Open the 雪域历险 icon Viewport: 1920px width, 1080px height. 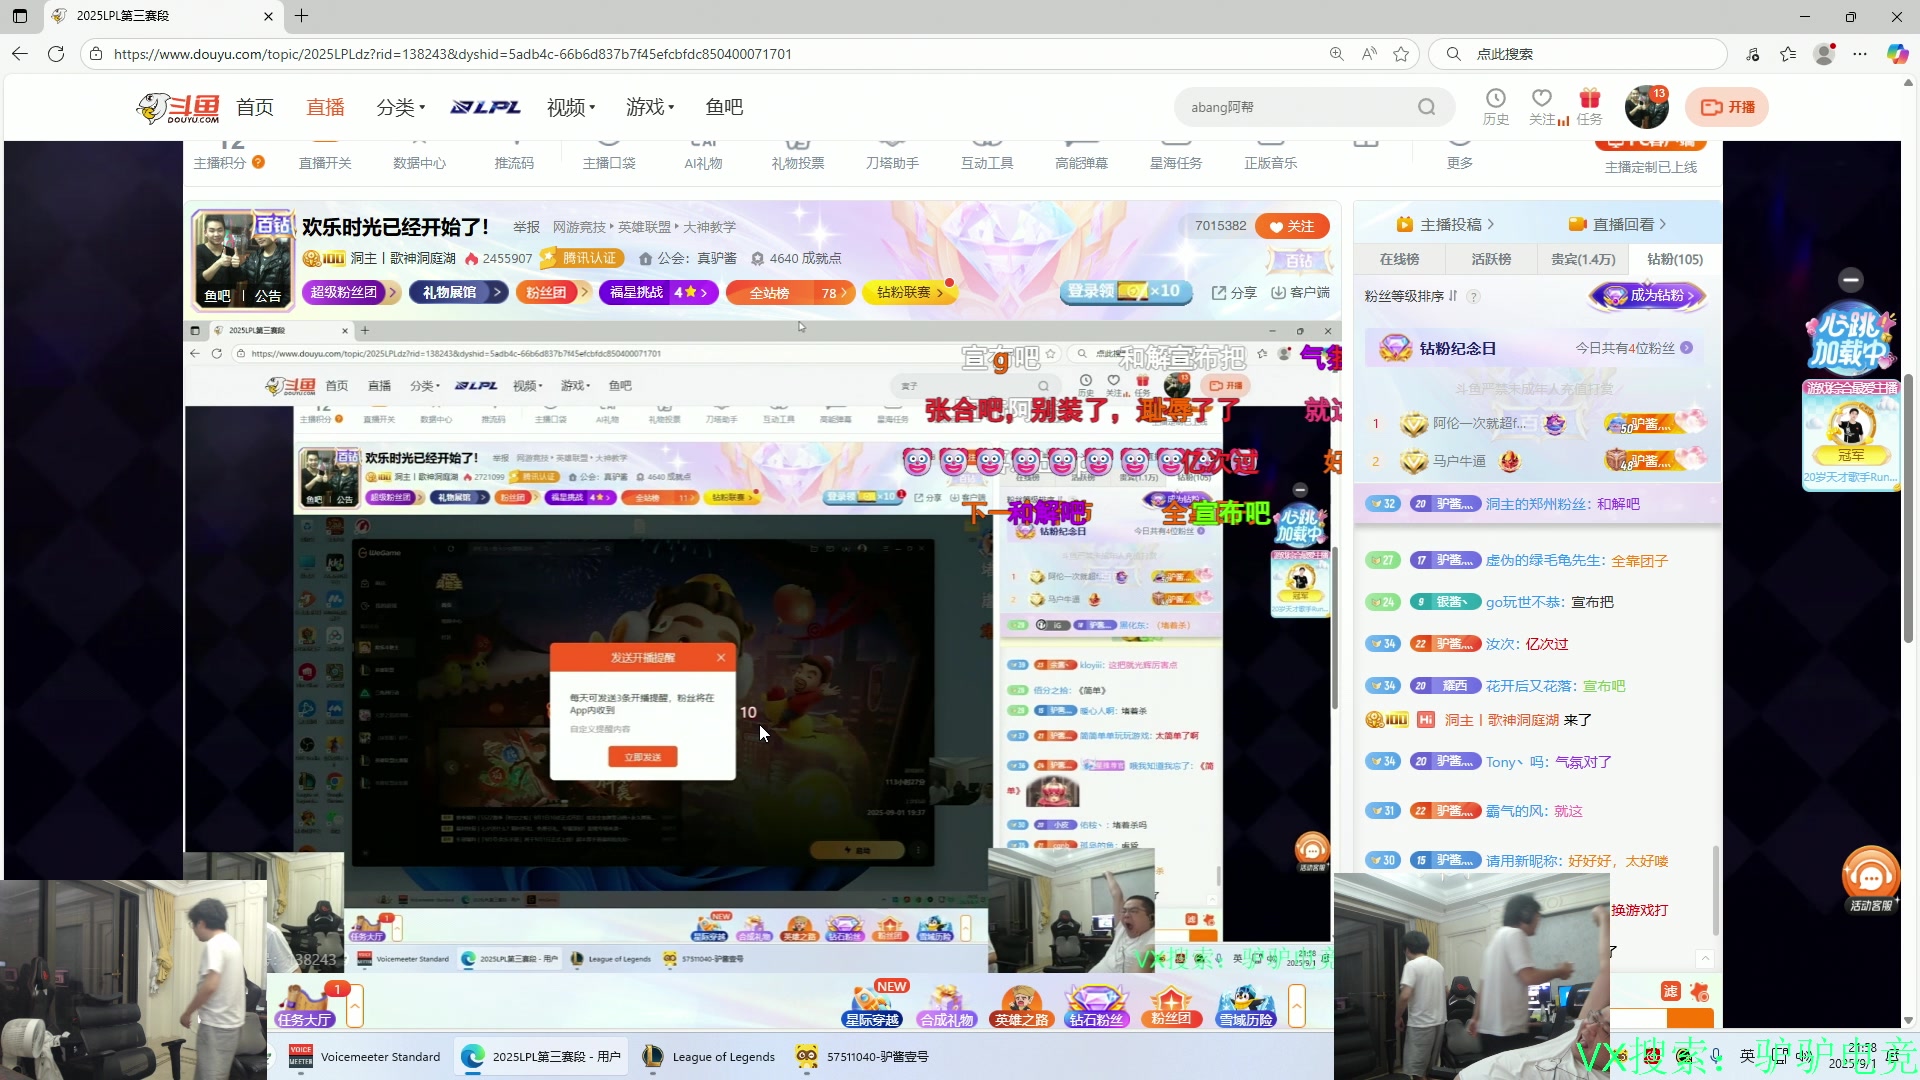point(1246,1005)
